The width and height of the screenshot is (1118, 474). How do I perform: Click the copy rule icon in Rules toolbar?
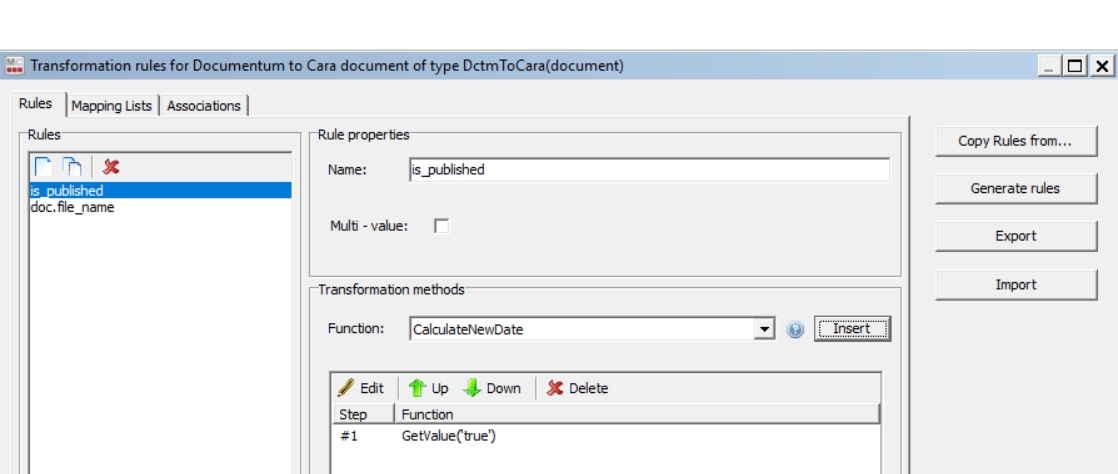coord(74,167)
